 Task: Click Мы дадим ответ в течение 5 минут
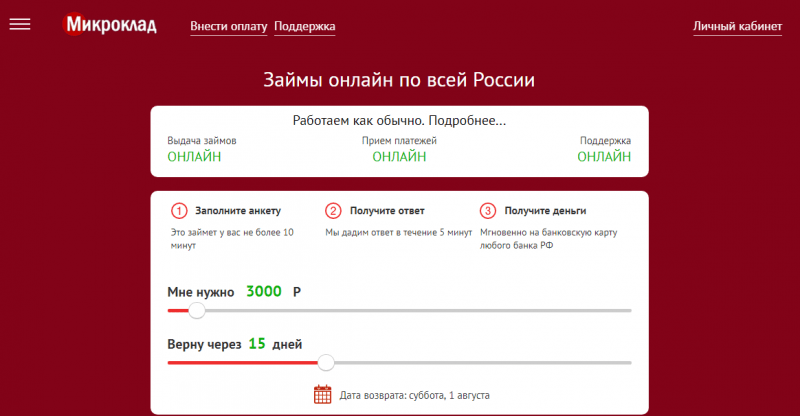(399, 232)
